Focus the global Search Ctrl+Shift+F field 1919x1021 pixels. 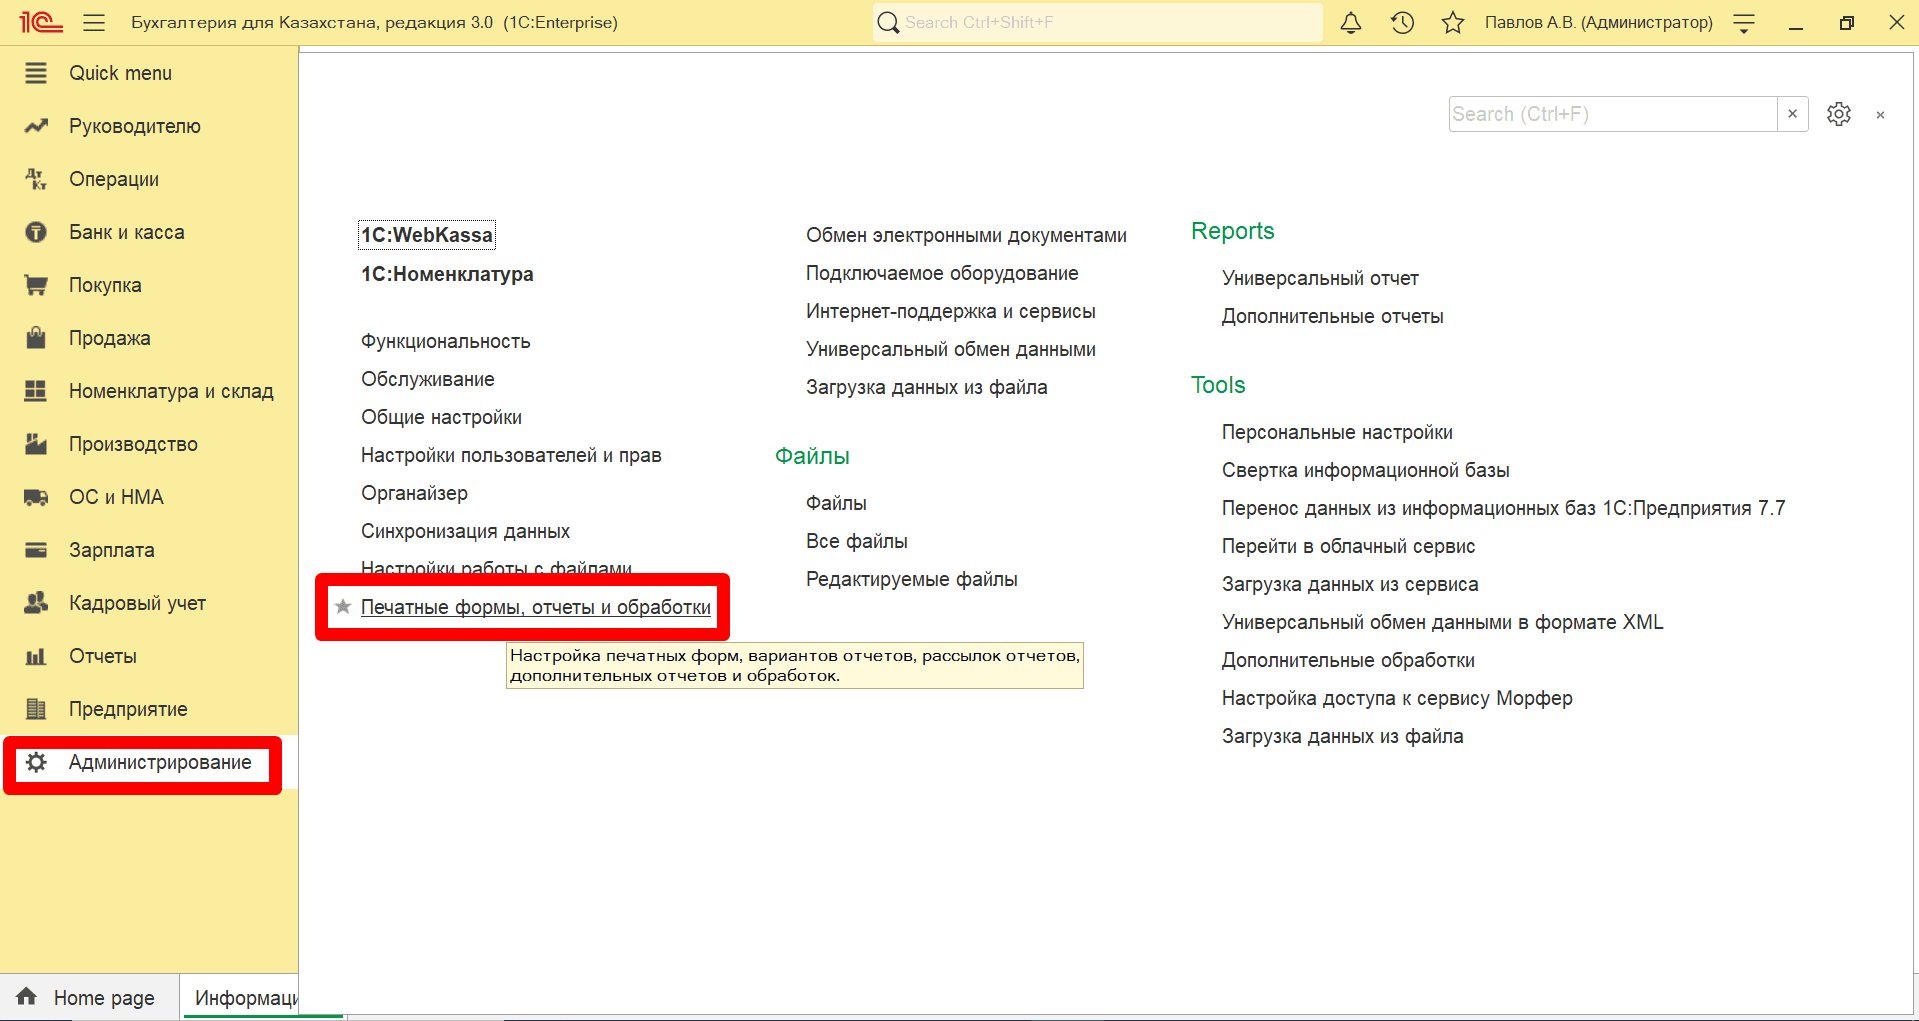tap(1098, 22)
